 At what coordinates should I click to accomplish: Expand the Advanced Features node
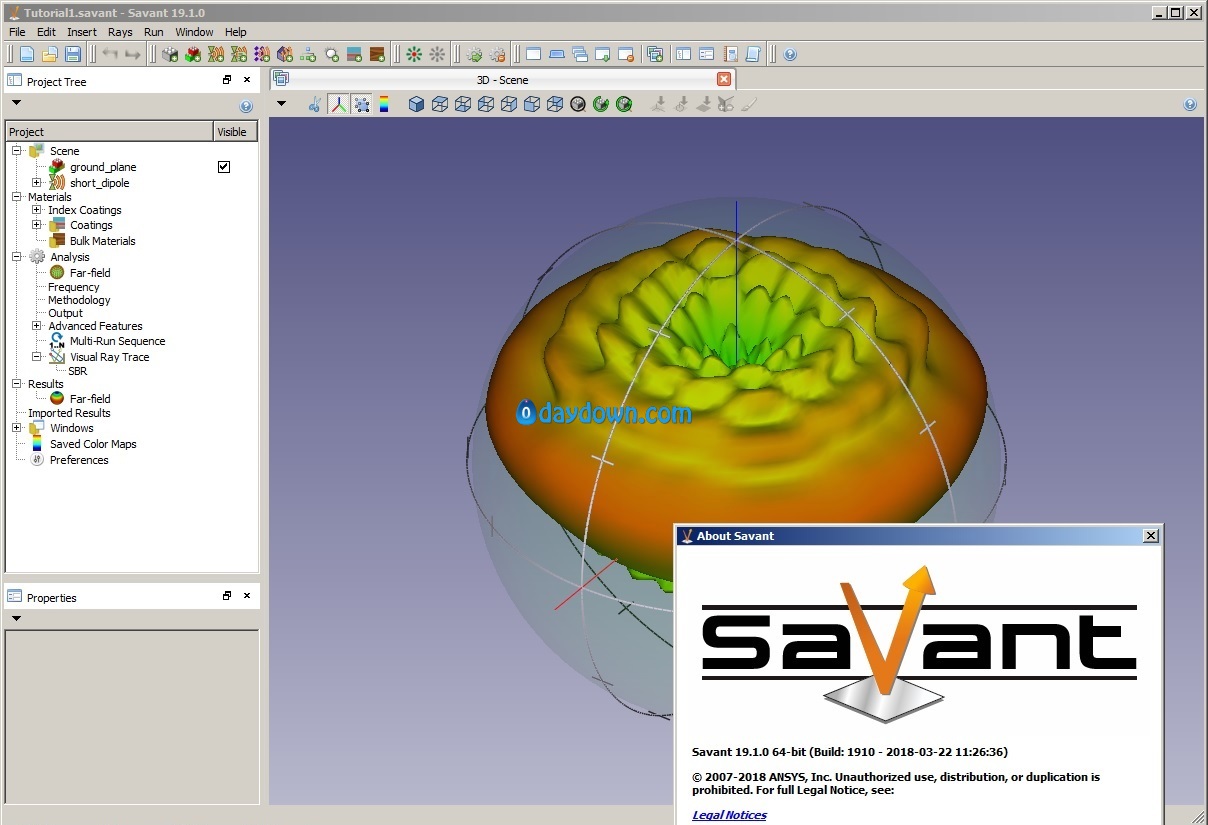[x=37, y=326]
